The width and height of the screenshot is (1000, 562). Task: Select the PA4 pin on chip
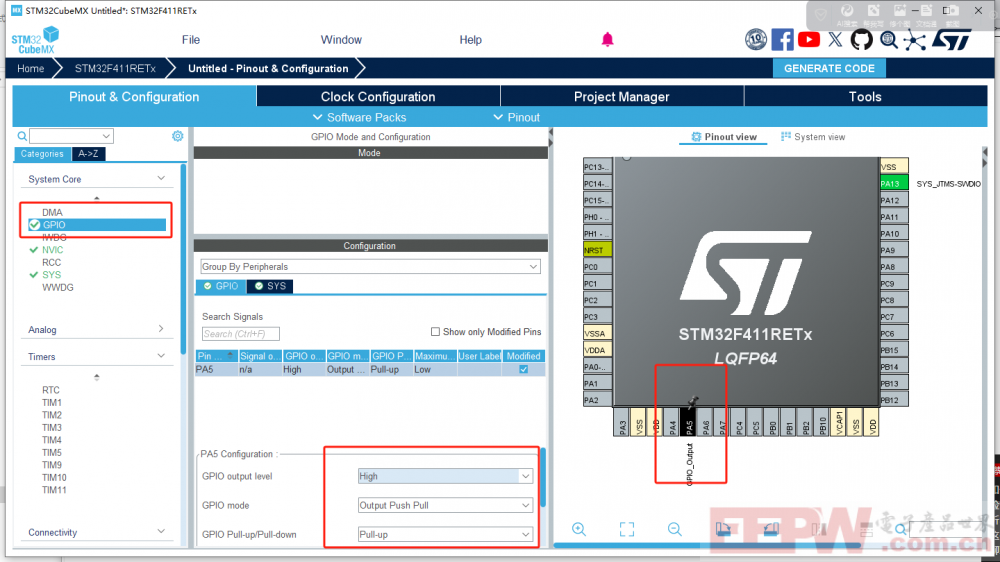(672, 422)
